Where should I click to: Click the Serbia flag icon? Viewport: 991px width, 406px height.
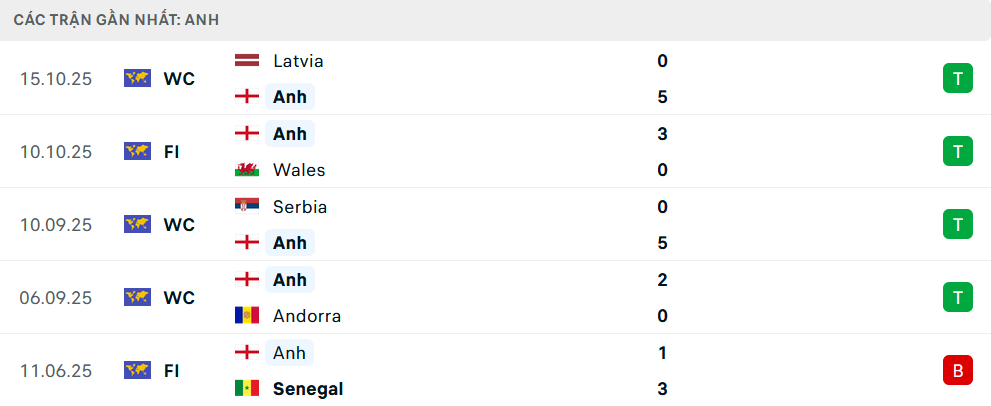point(246,207)
